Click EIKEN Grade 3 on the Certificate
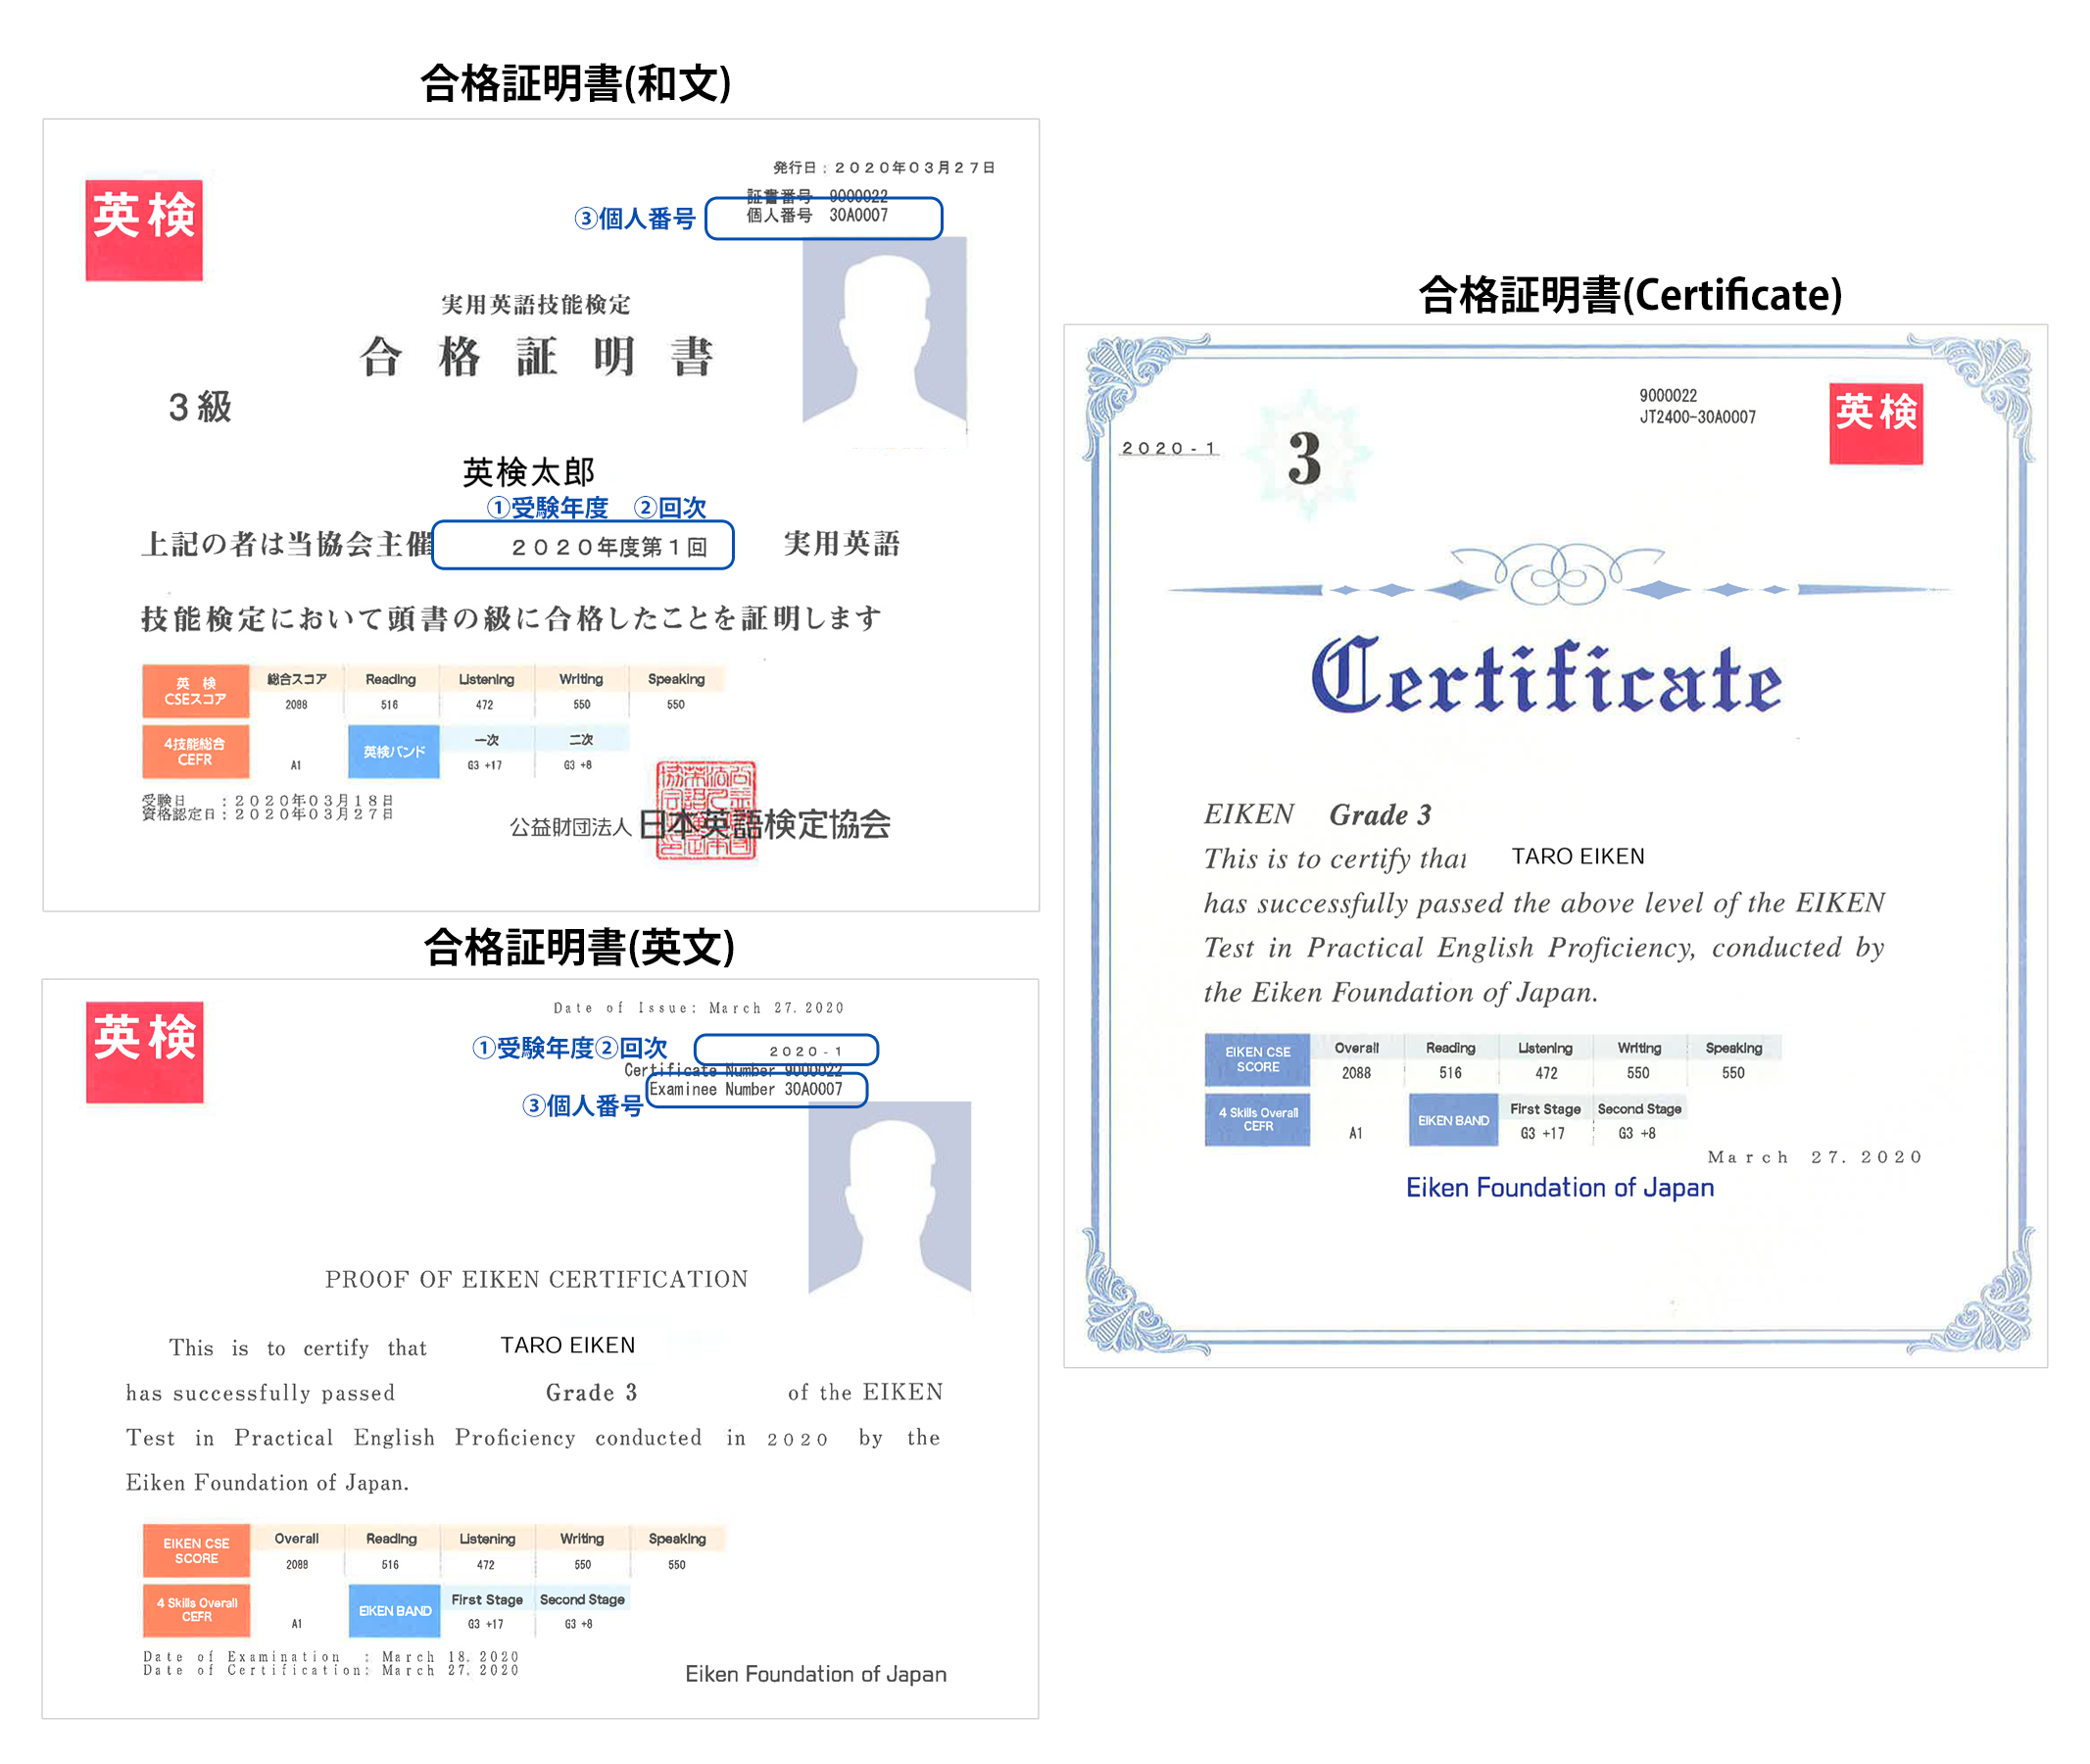This screenshot has width=2090, height=1764. coord(1318,814)
